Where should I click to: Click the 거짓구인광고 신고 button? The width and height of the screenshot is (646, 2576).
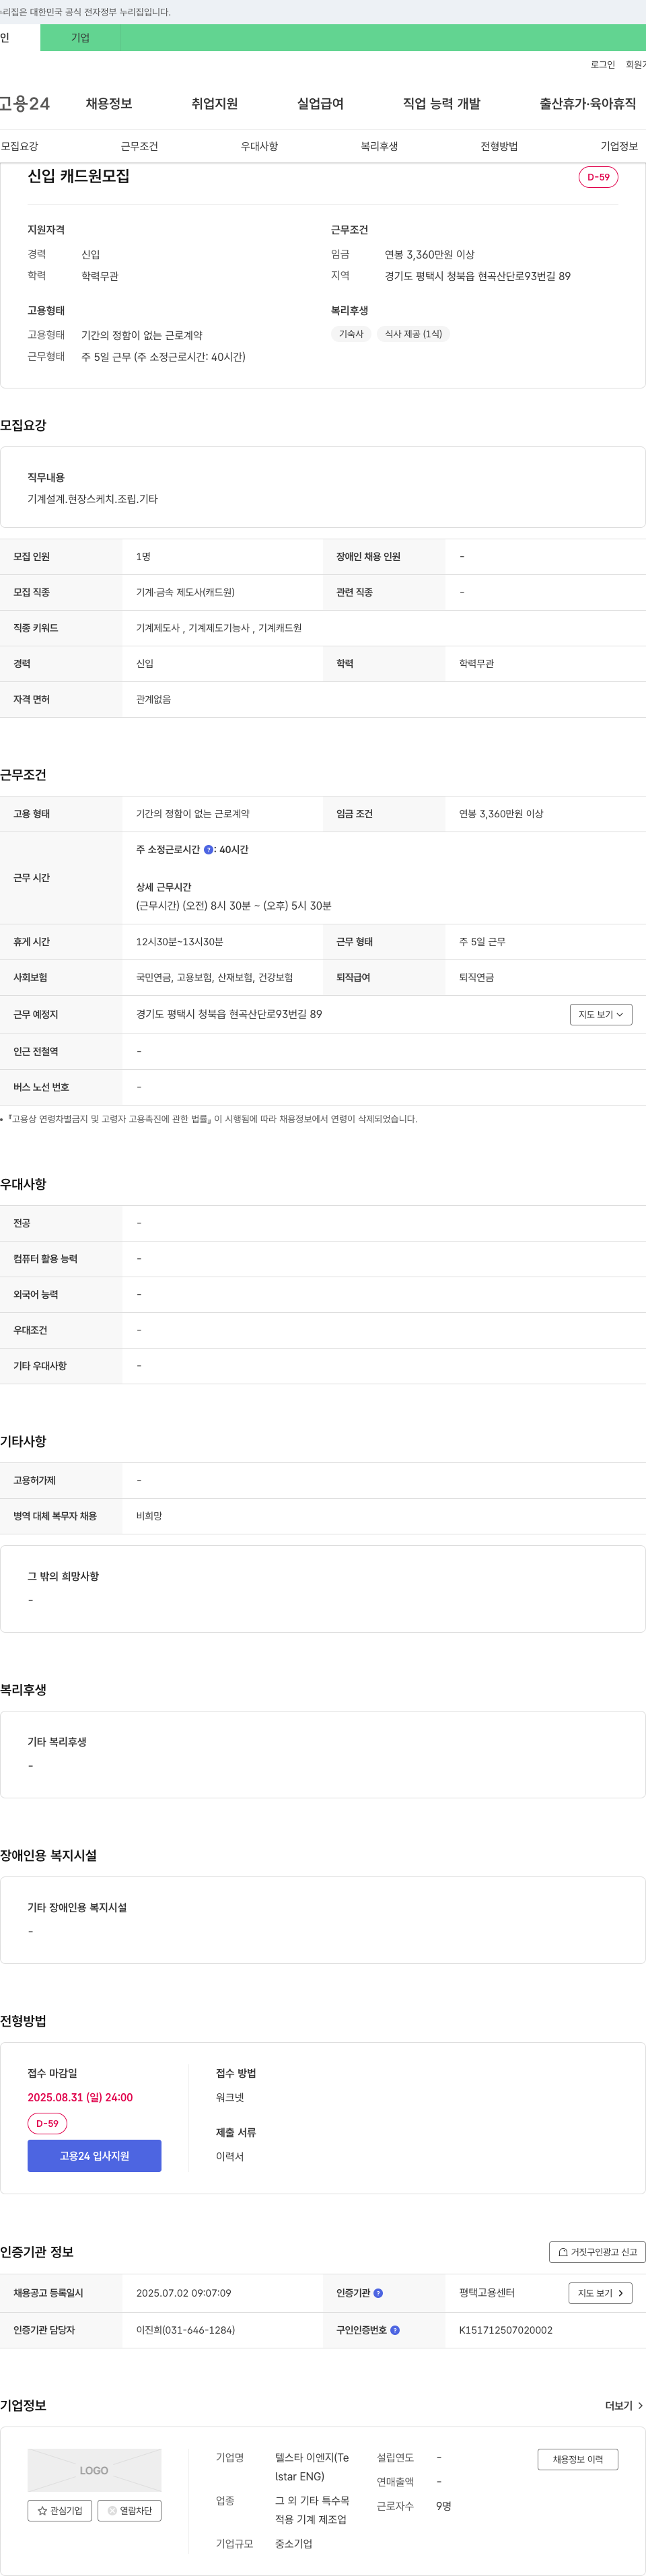pyautogui.click(x=597, y=2252)
